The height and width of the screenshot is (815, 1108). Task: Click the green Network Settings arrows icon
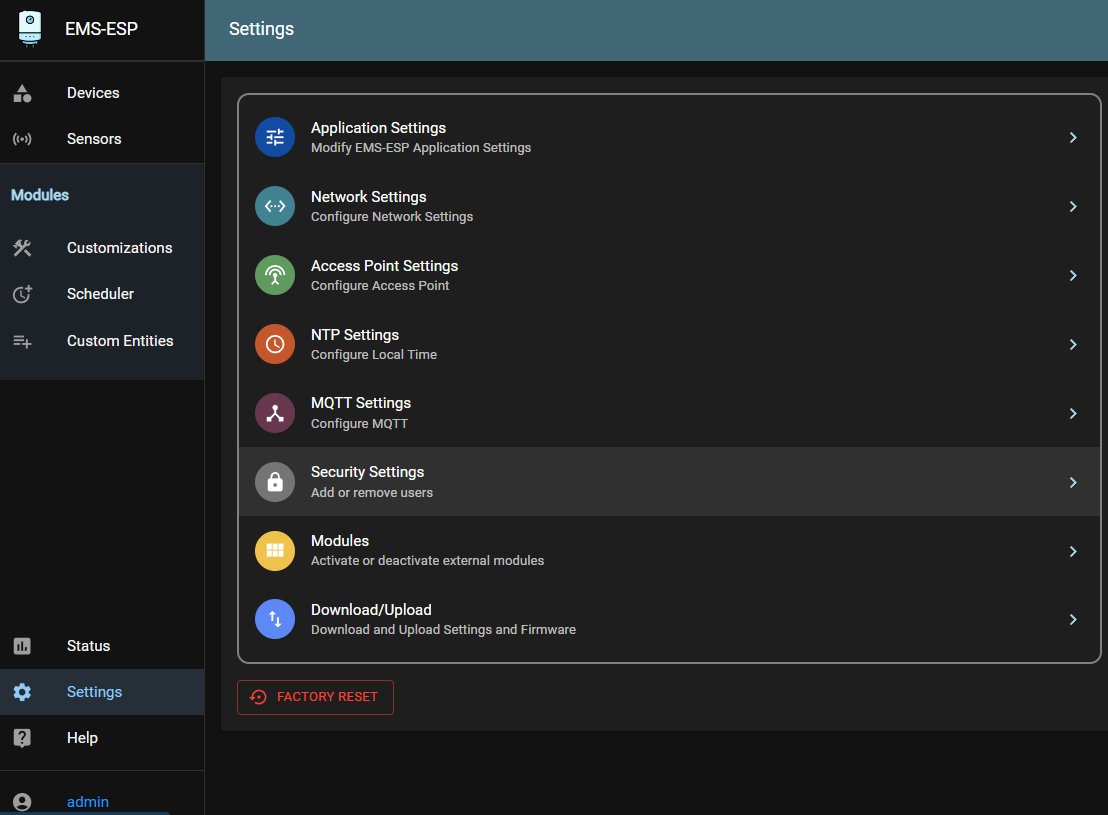point(274,206)
